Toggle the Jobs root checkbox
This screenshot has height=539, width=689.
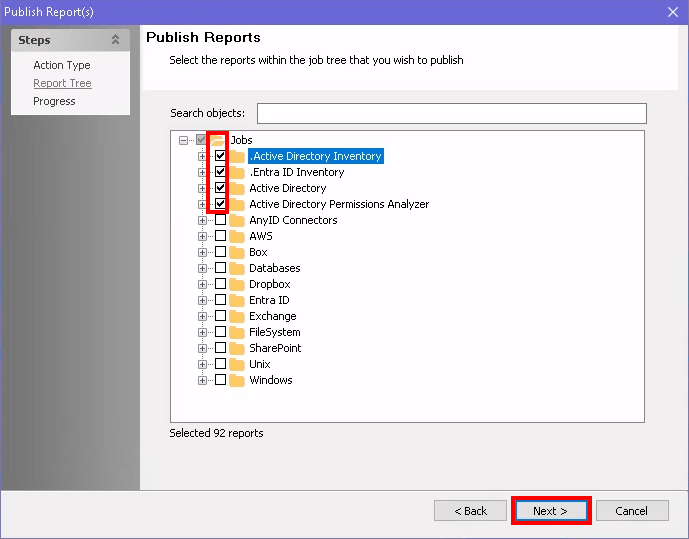point(201,140)
